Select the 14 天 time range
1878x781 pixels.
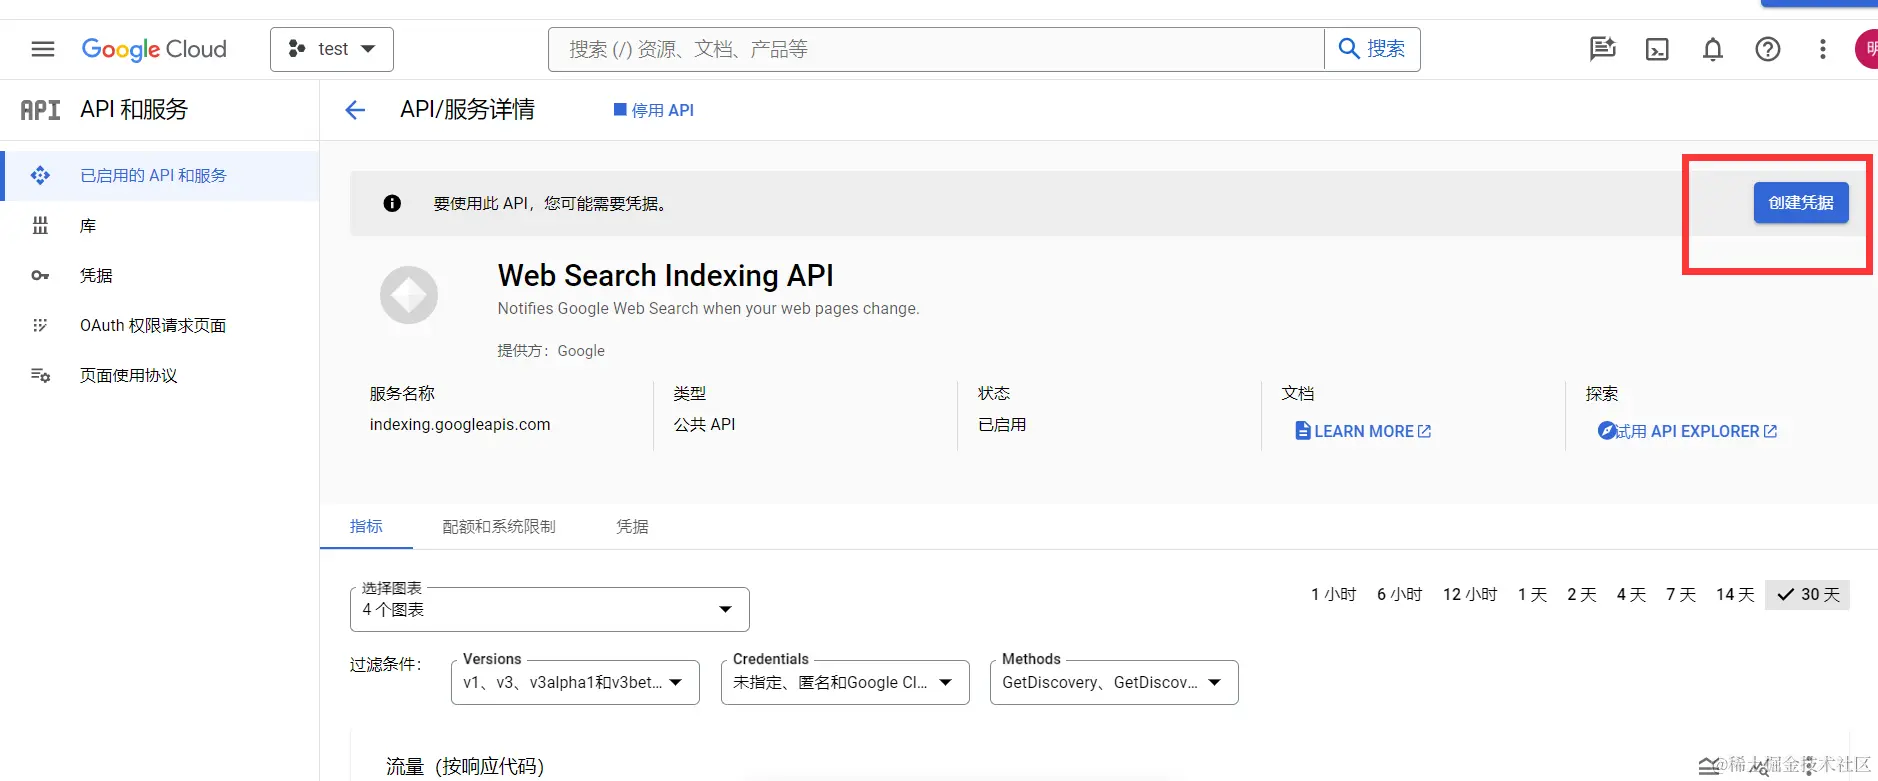coord(1736,595)
